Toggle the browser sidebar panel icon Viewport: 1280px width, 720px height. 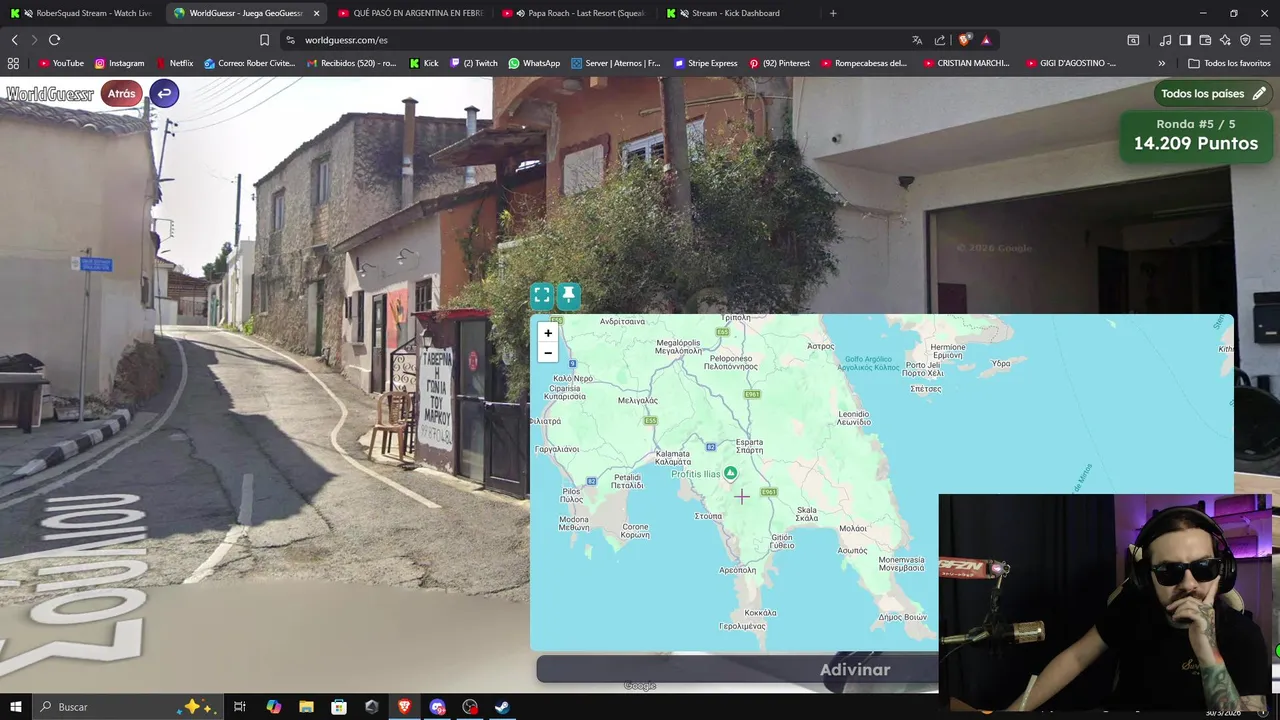point(1185,40)
